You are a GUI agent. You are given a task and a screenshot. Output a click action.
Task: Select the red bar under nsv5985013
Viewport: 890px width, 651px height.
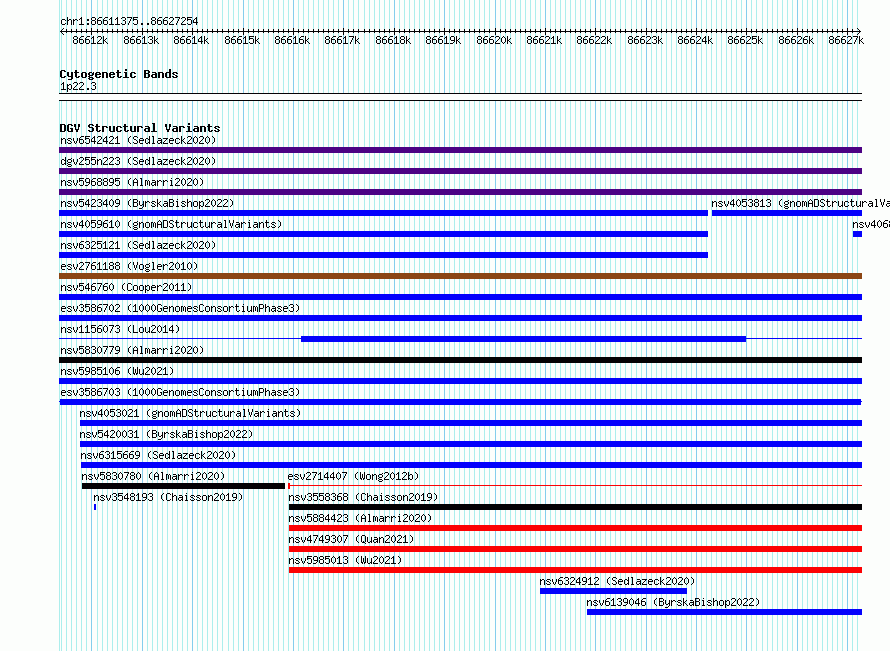576,570
